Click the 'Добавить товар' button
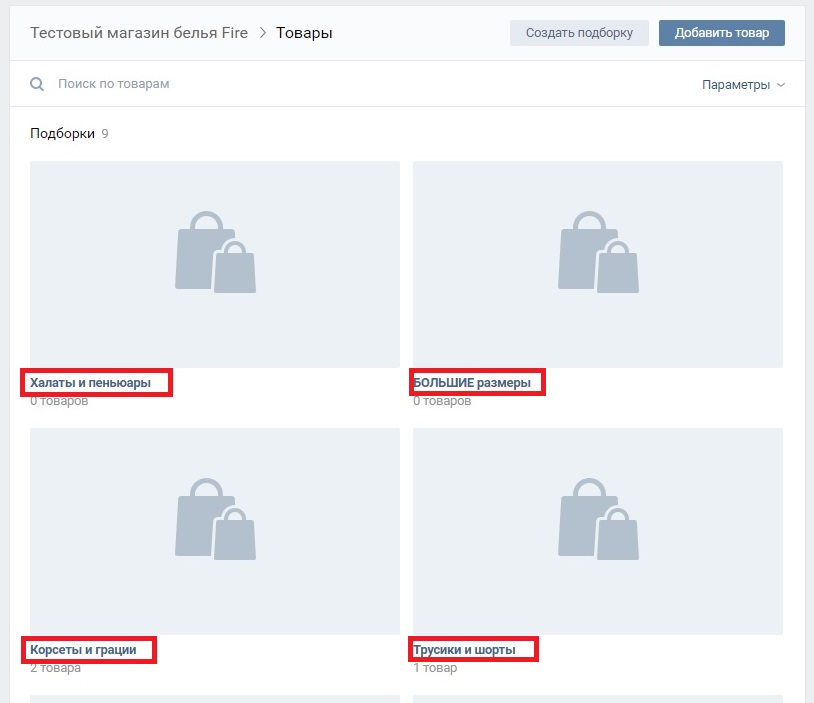The width and height of the screenshot is (814, 703). pos(722,33)
